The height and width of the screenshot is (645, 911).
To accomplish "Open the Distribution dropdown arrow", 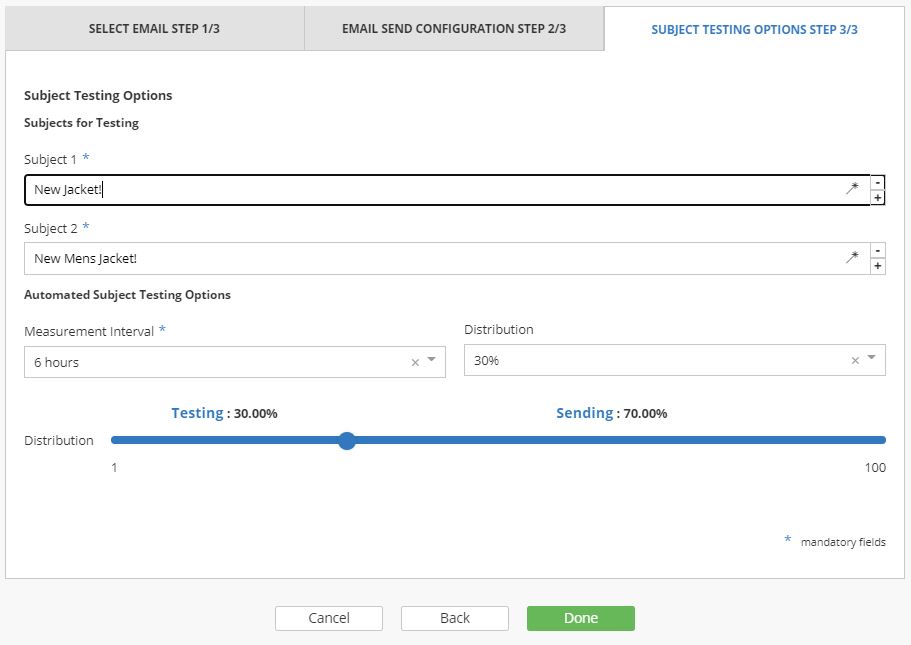I will point(871,357).
